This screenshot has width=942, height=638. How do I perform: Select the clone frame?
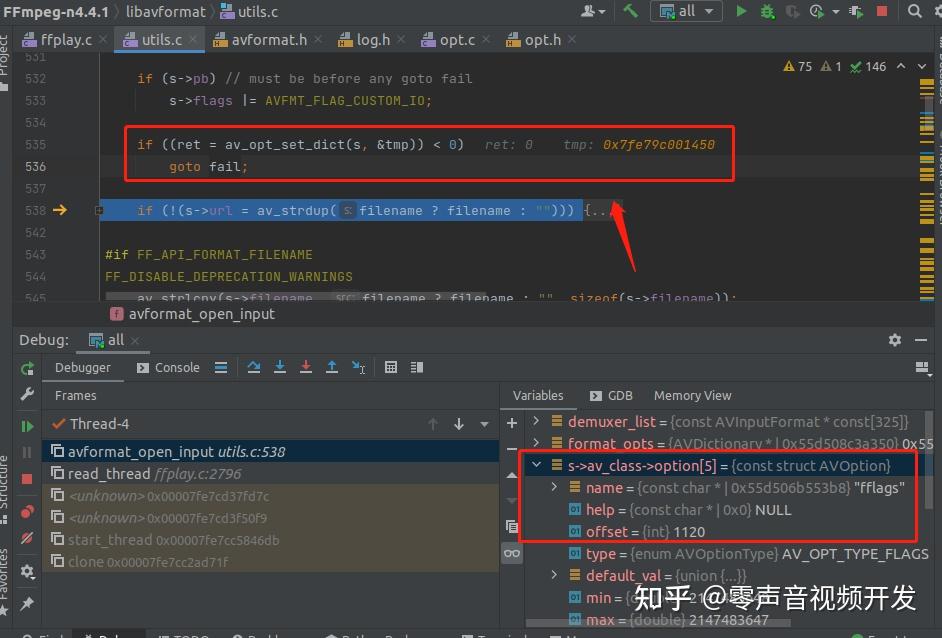270,562
